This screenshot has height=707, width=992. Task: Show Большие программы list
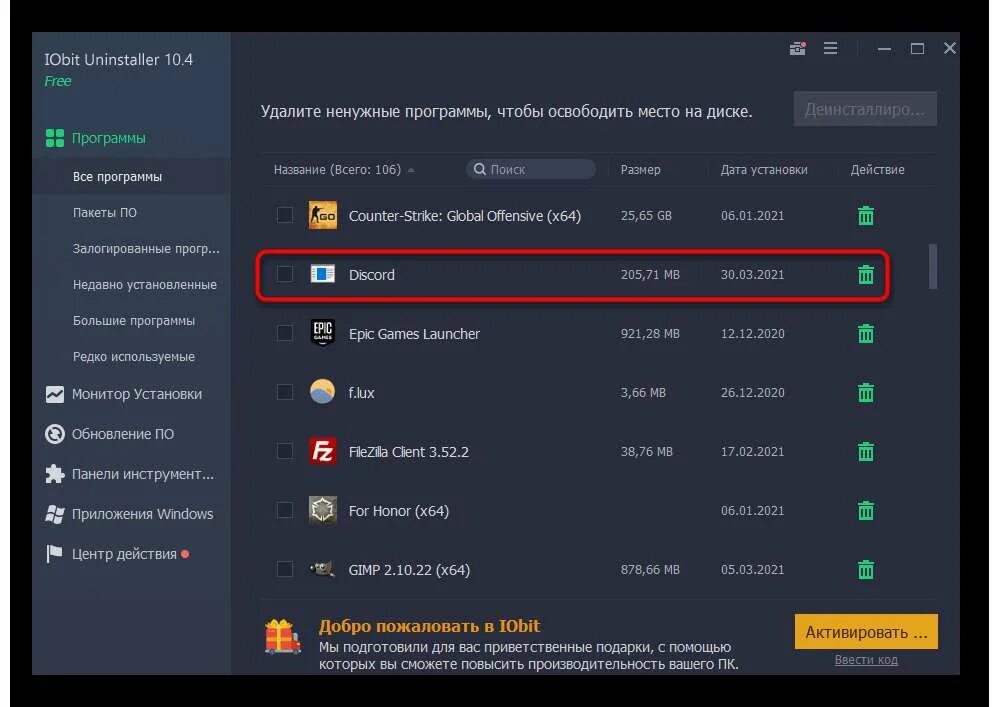(133, 321)
